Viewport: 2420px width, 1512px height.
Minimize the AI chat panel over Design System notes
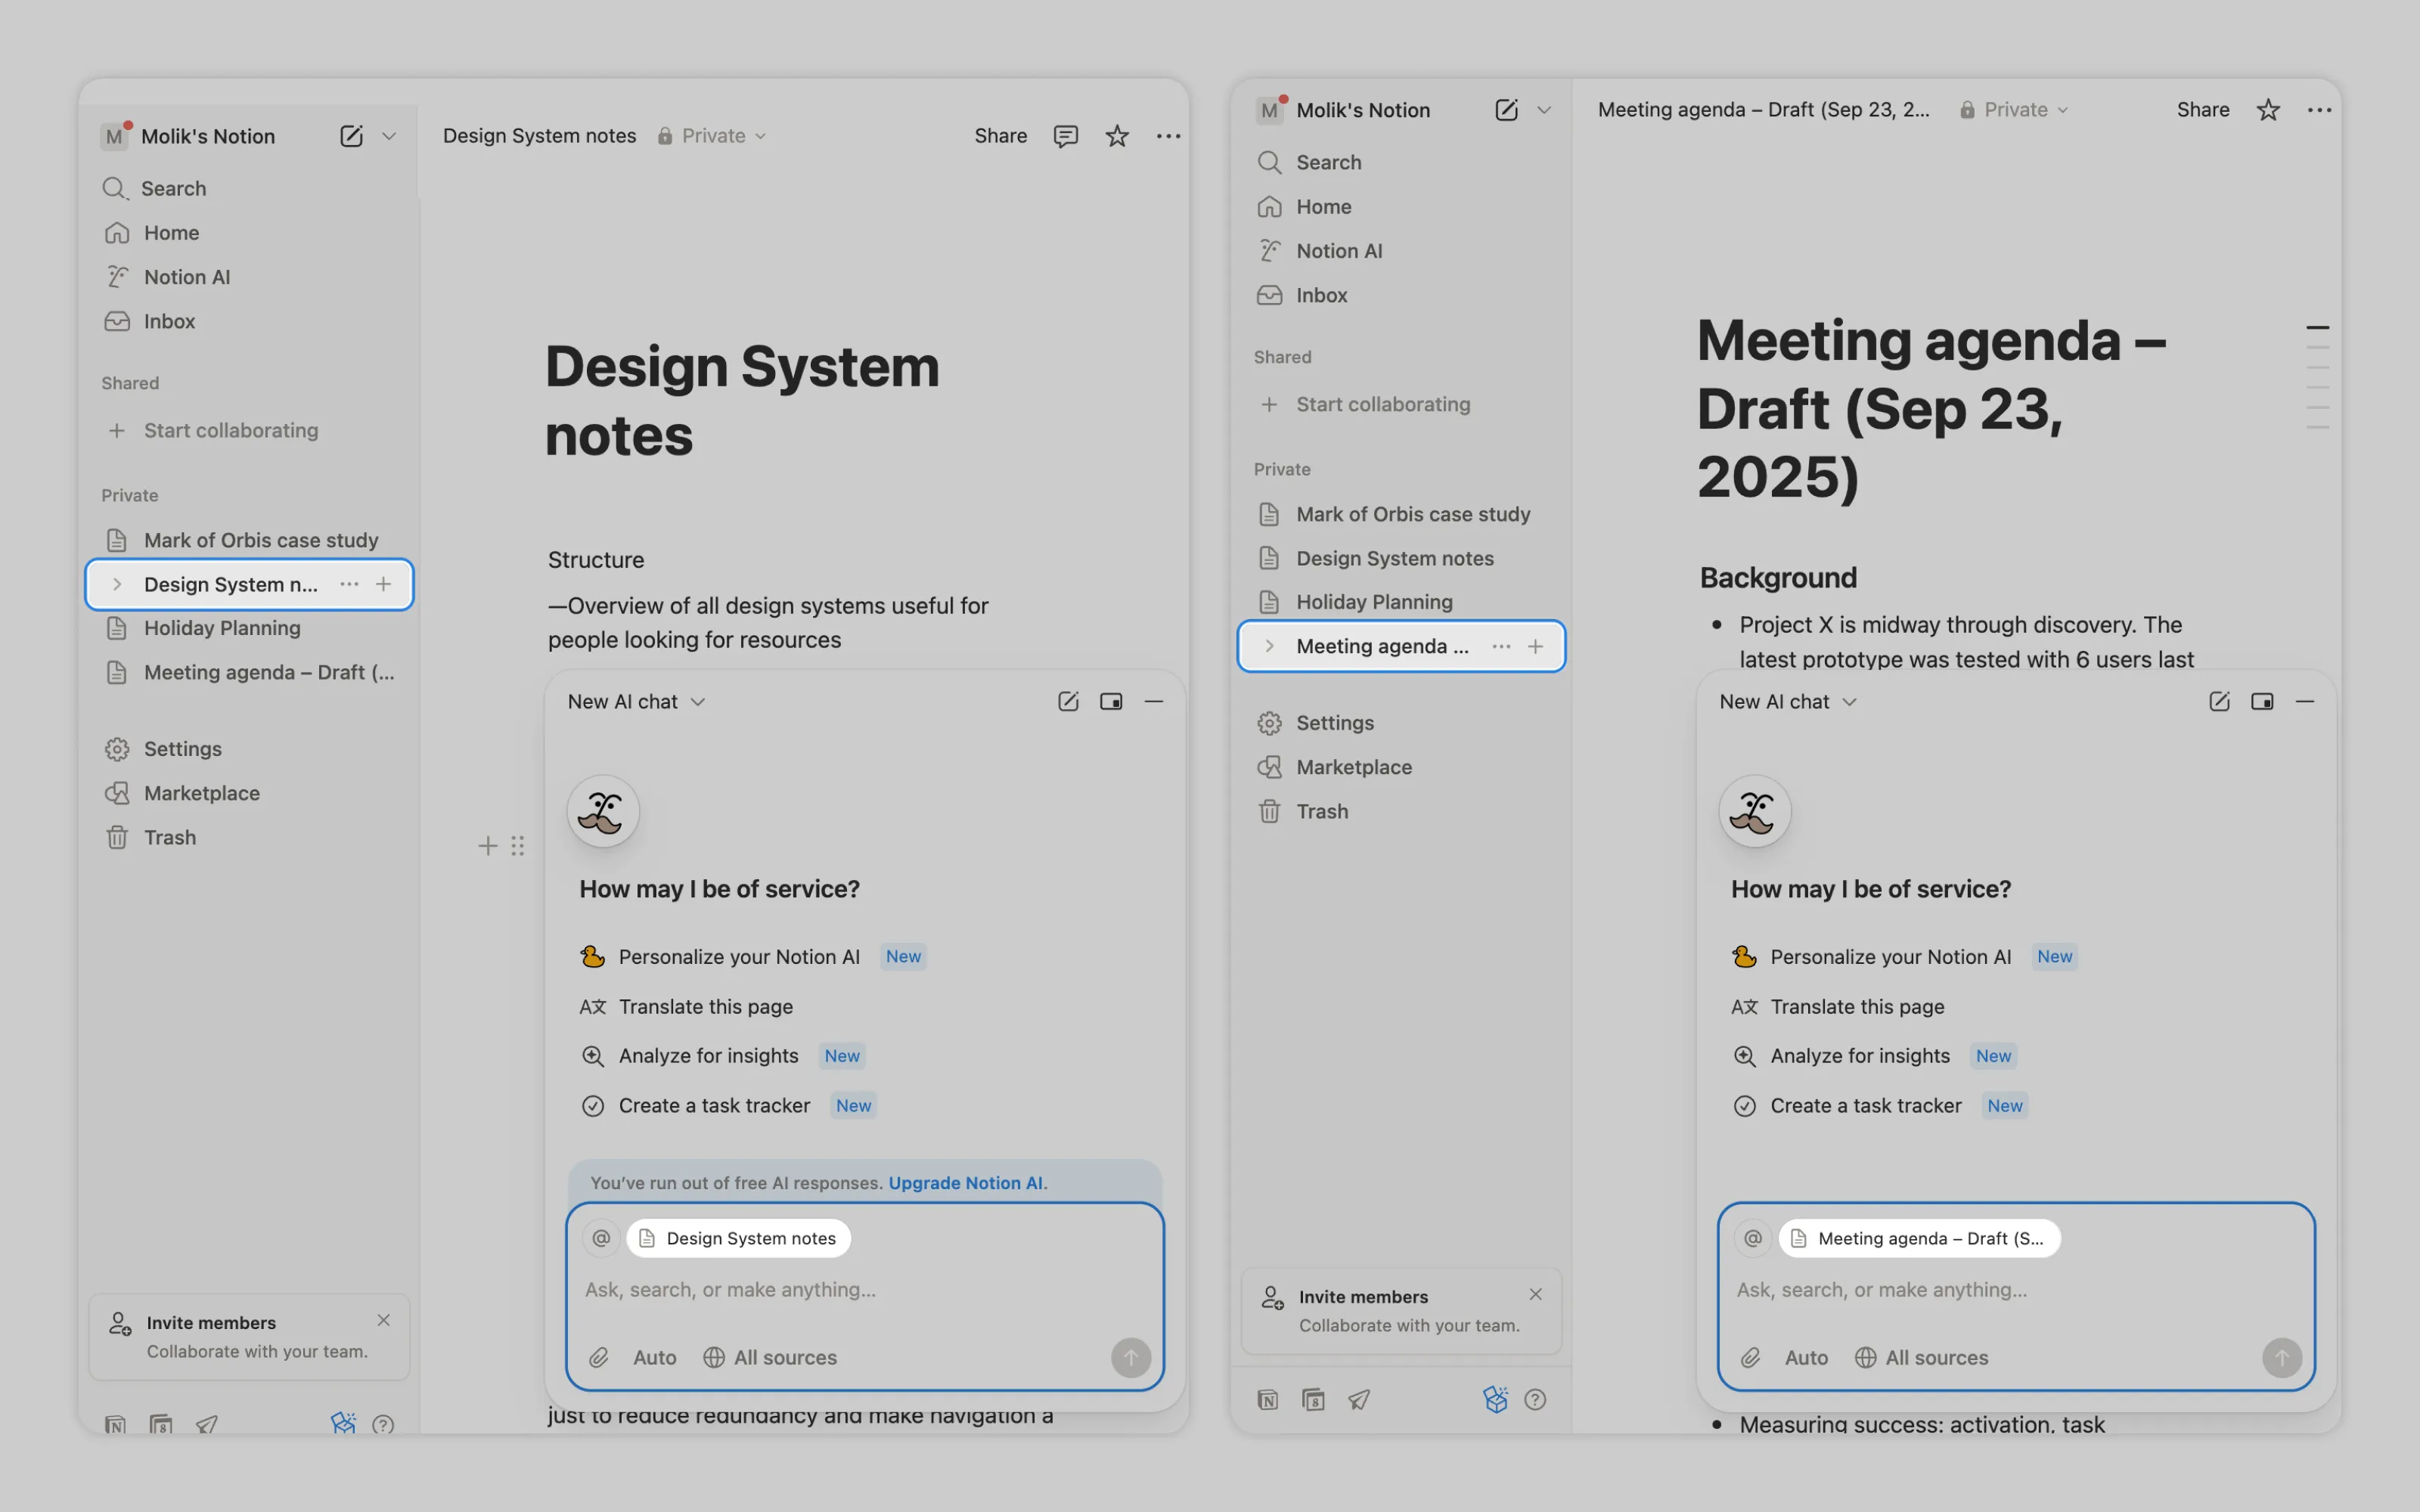click(x=1153, y=702)
